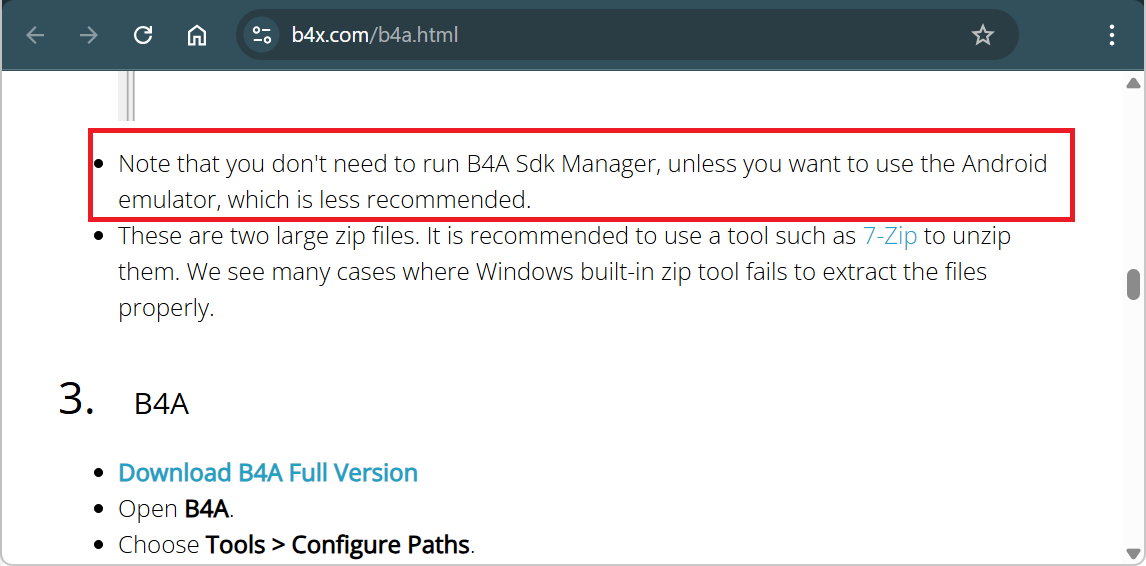
Task: Click the vertical scrollbar thumb
Action: [x=1133, y=284]
